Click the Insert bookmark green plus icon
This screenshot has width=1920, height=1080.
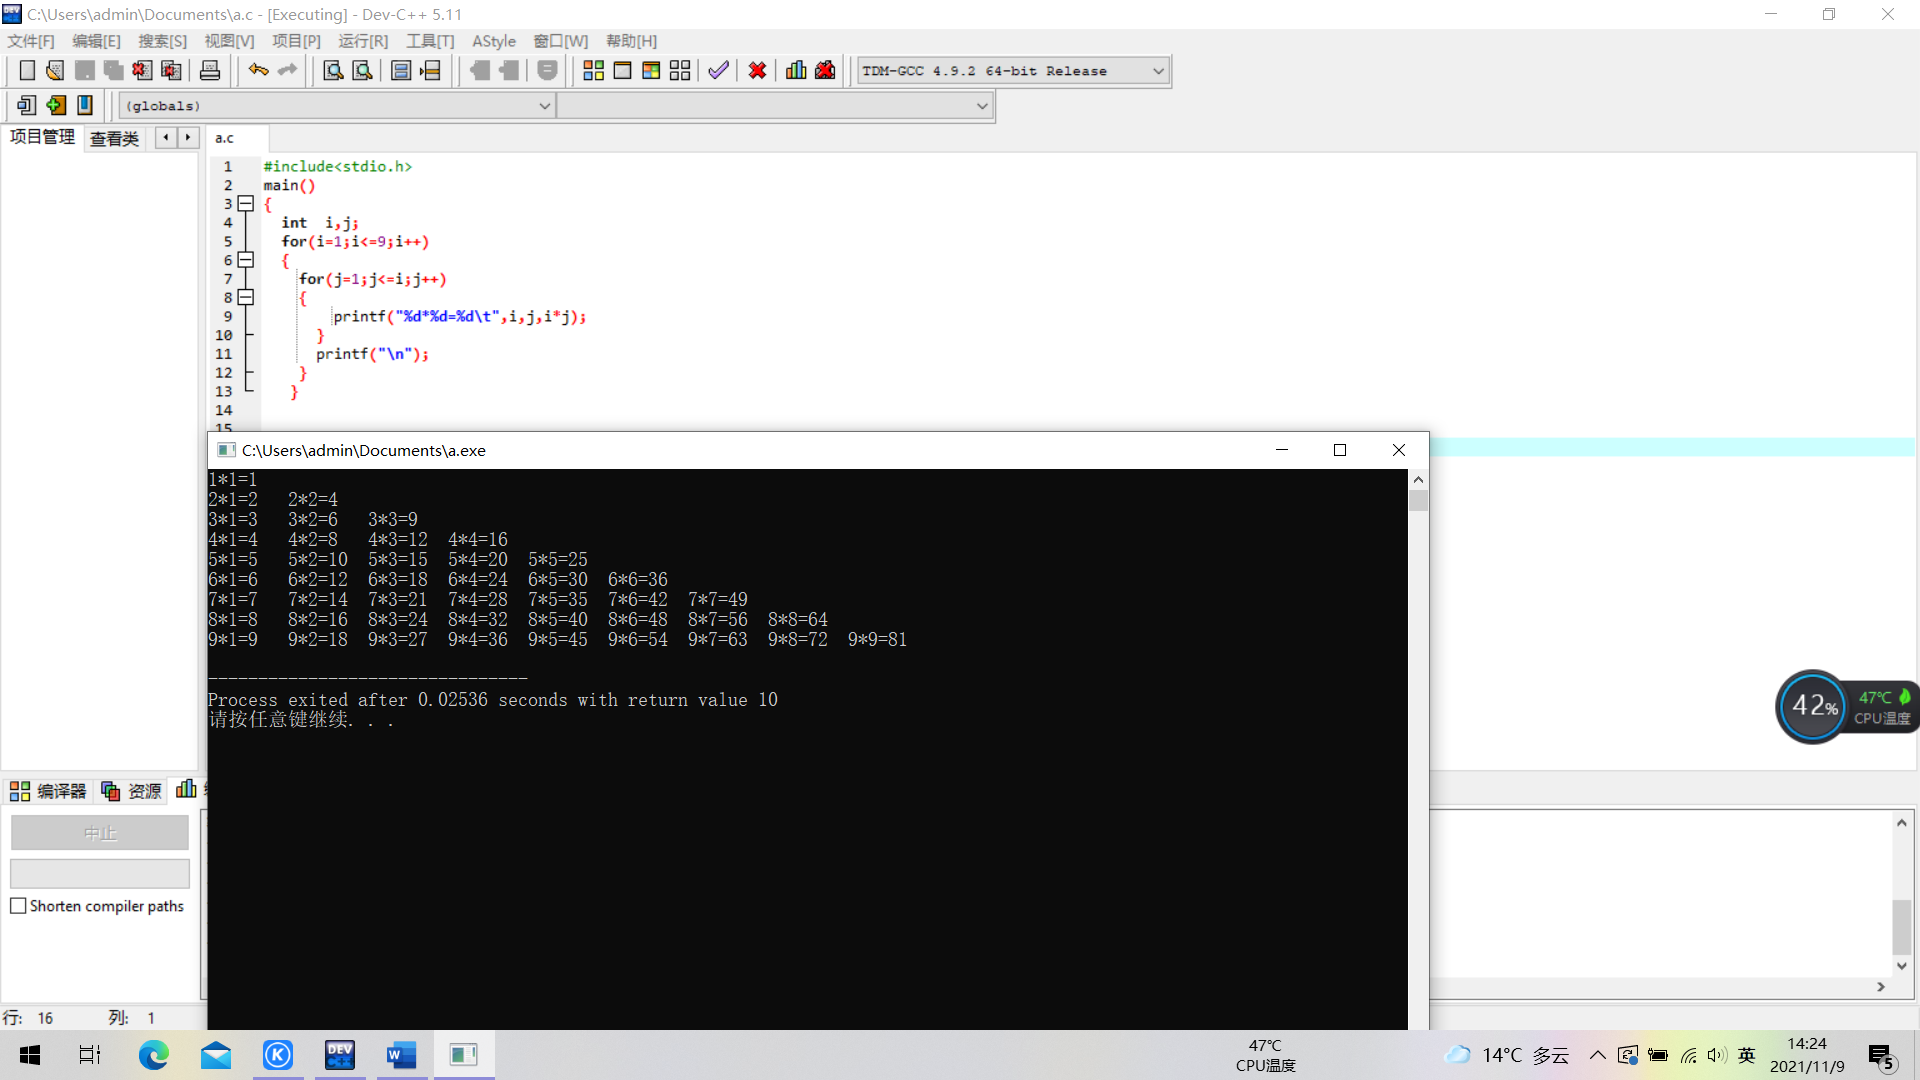[x=56, y=105]
